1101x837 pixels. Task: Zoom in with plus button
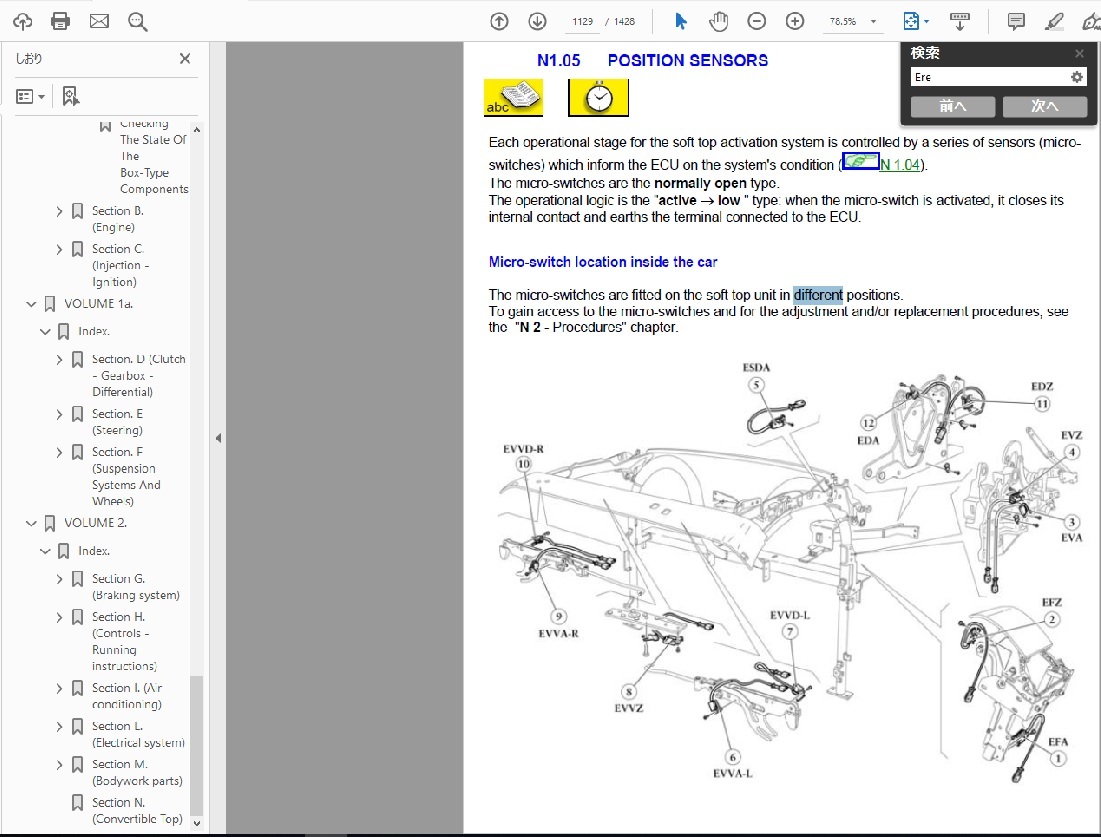[795, 22]
